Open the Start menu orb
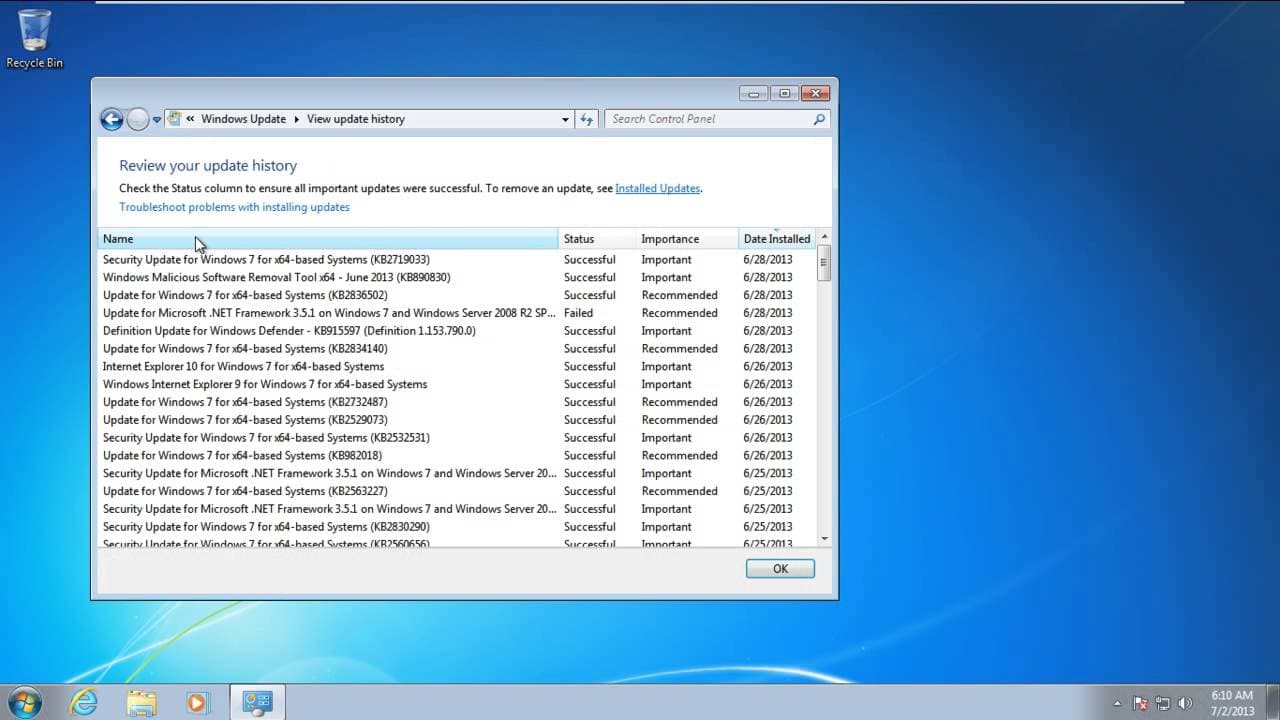The height and width of the screenshot is (720, 1280). [x=24, y=702]
